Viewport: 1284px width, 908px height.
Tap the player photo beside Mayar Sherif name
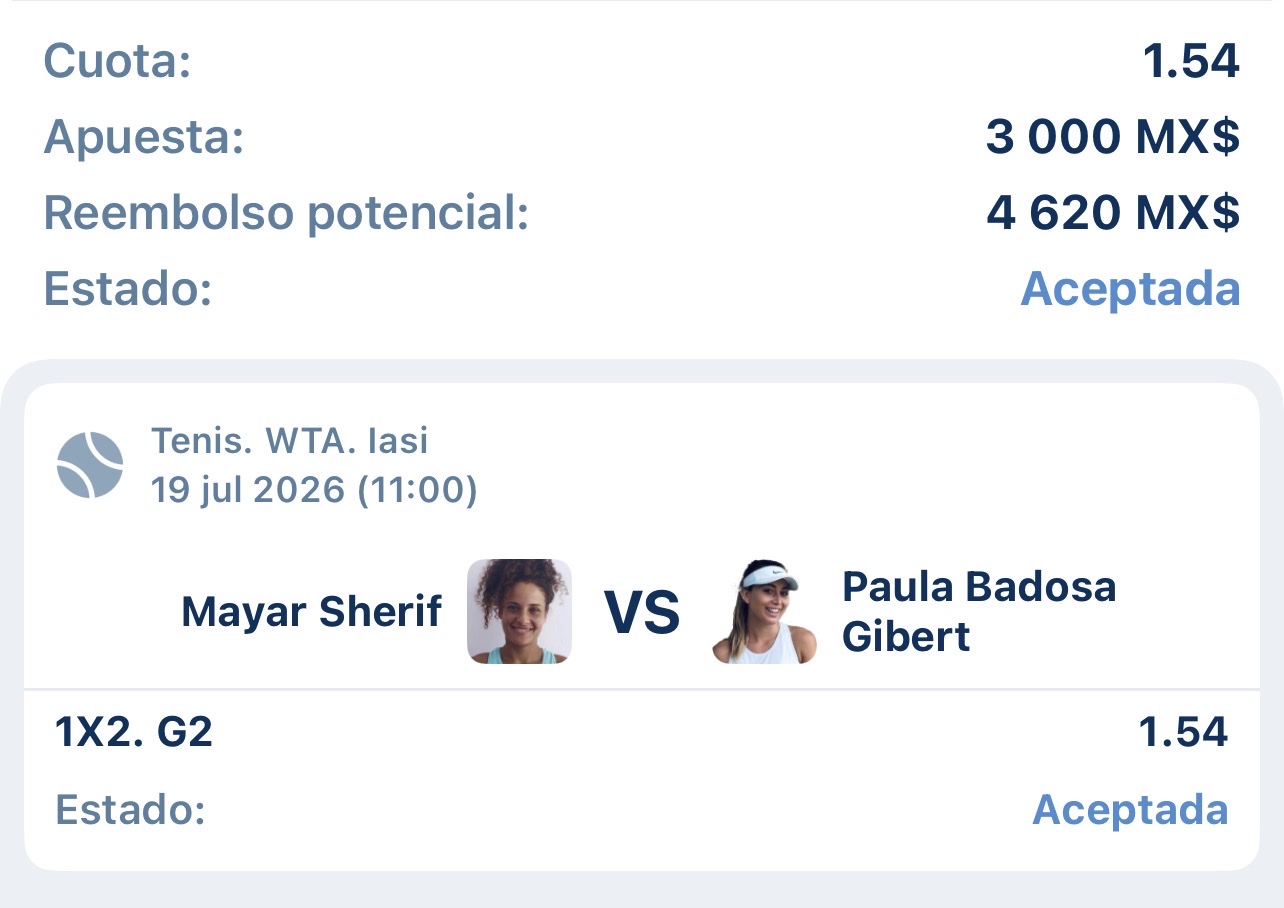519,611
